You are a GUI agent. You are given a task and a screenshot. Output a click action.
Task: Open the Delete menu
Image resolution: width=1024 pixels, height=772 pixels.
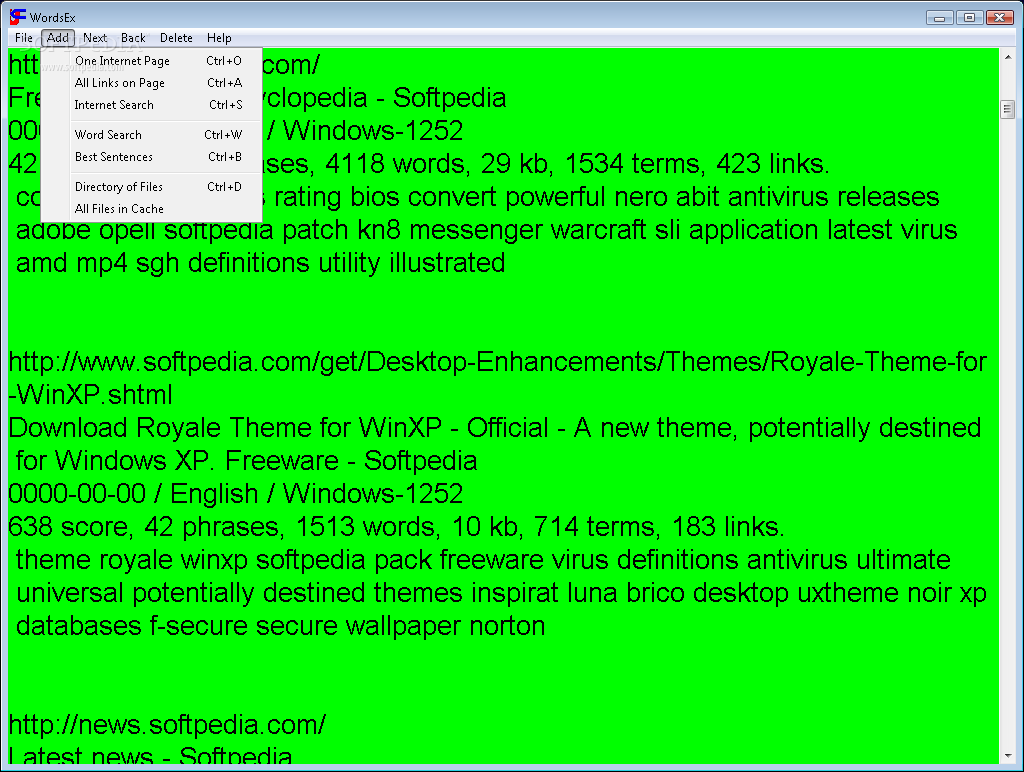(176, 38)
